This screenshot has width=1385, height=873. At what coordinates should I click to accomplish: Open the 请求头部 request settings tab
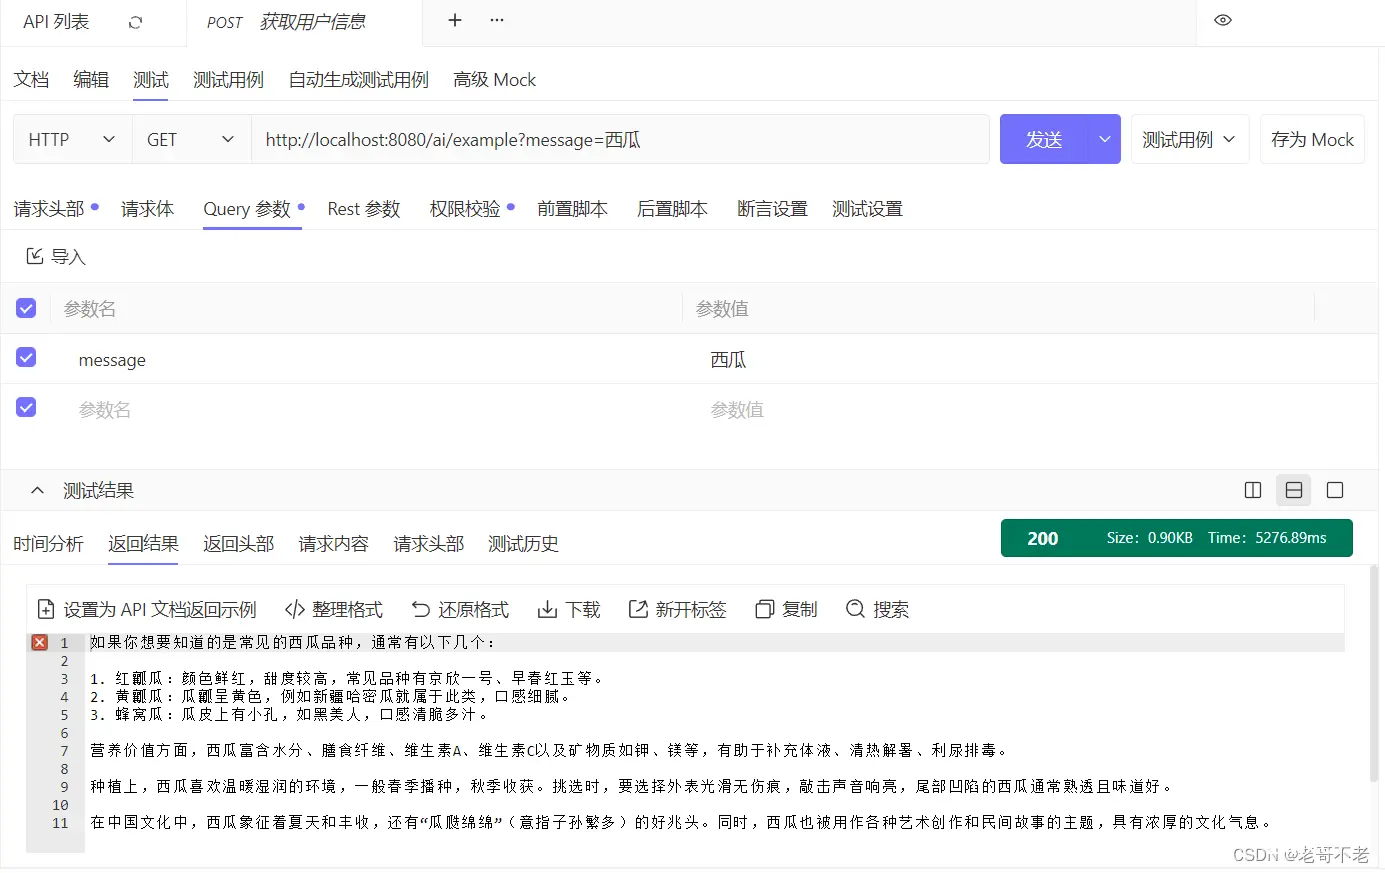point(49,209)
